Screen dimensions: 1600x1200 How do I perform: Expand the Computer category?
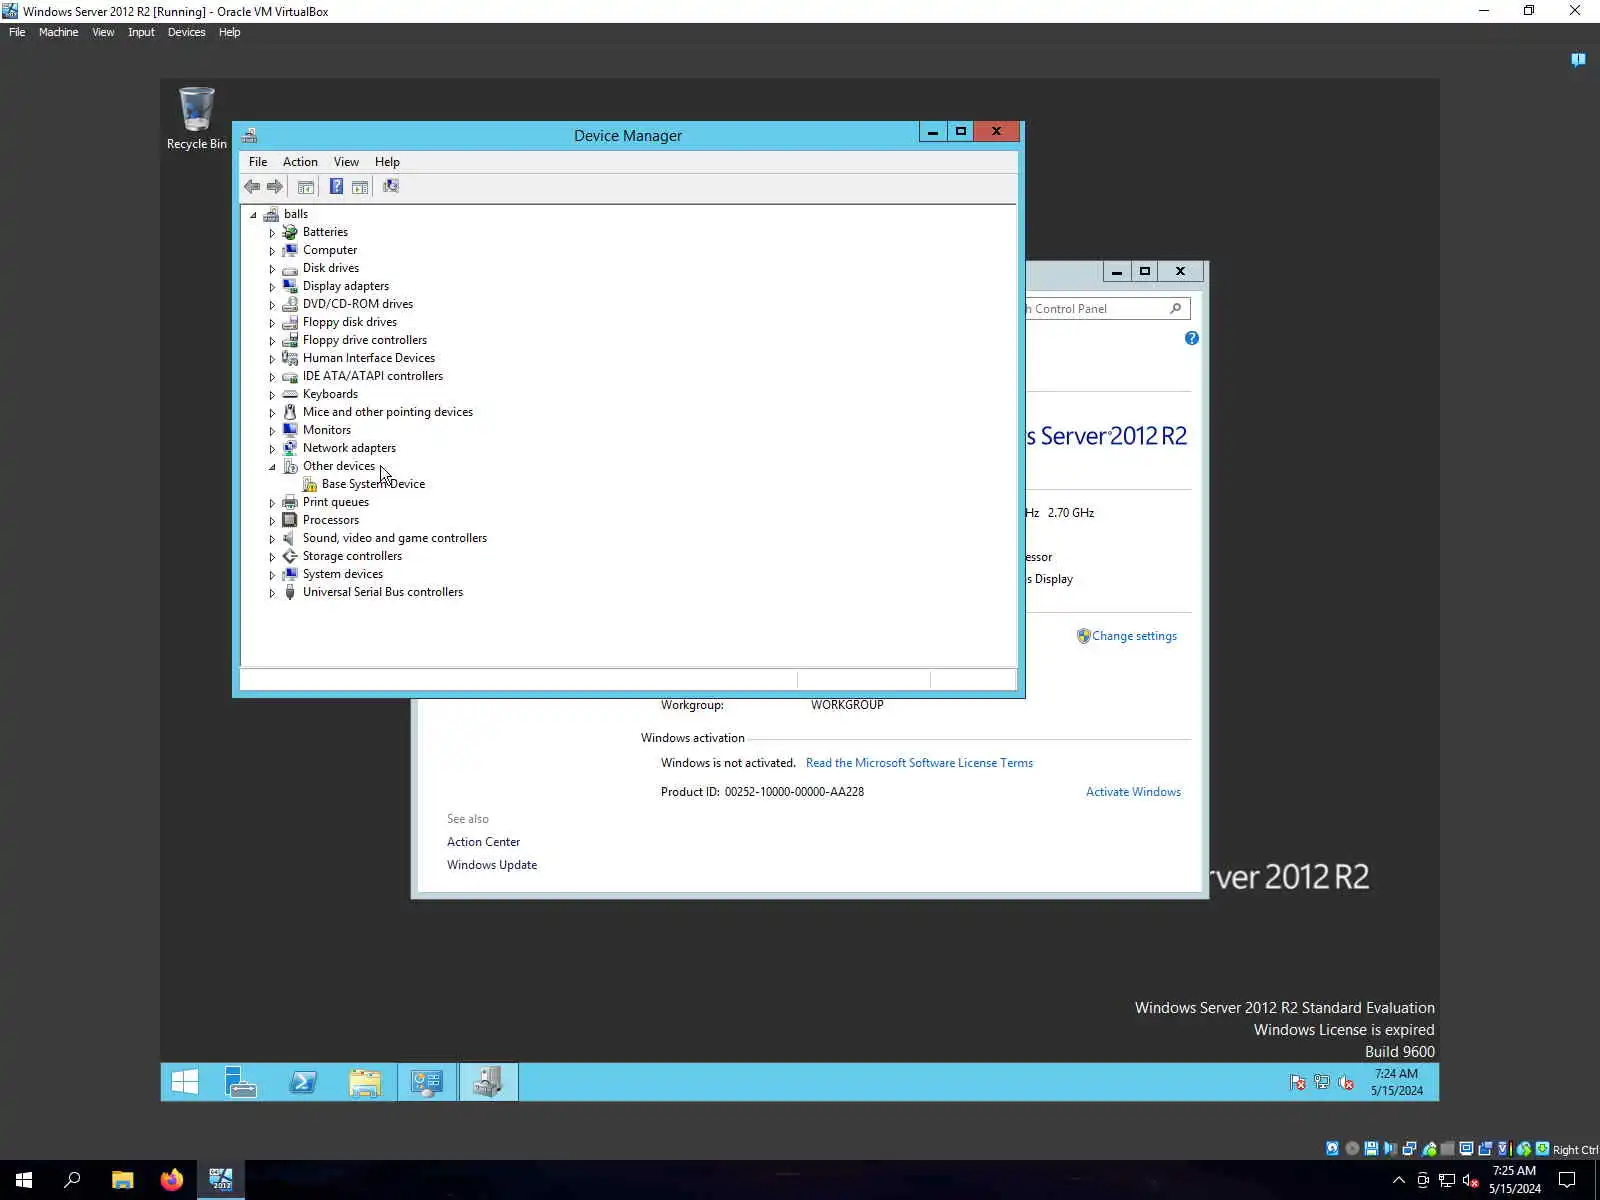tap(272, 250)
